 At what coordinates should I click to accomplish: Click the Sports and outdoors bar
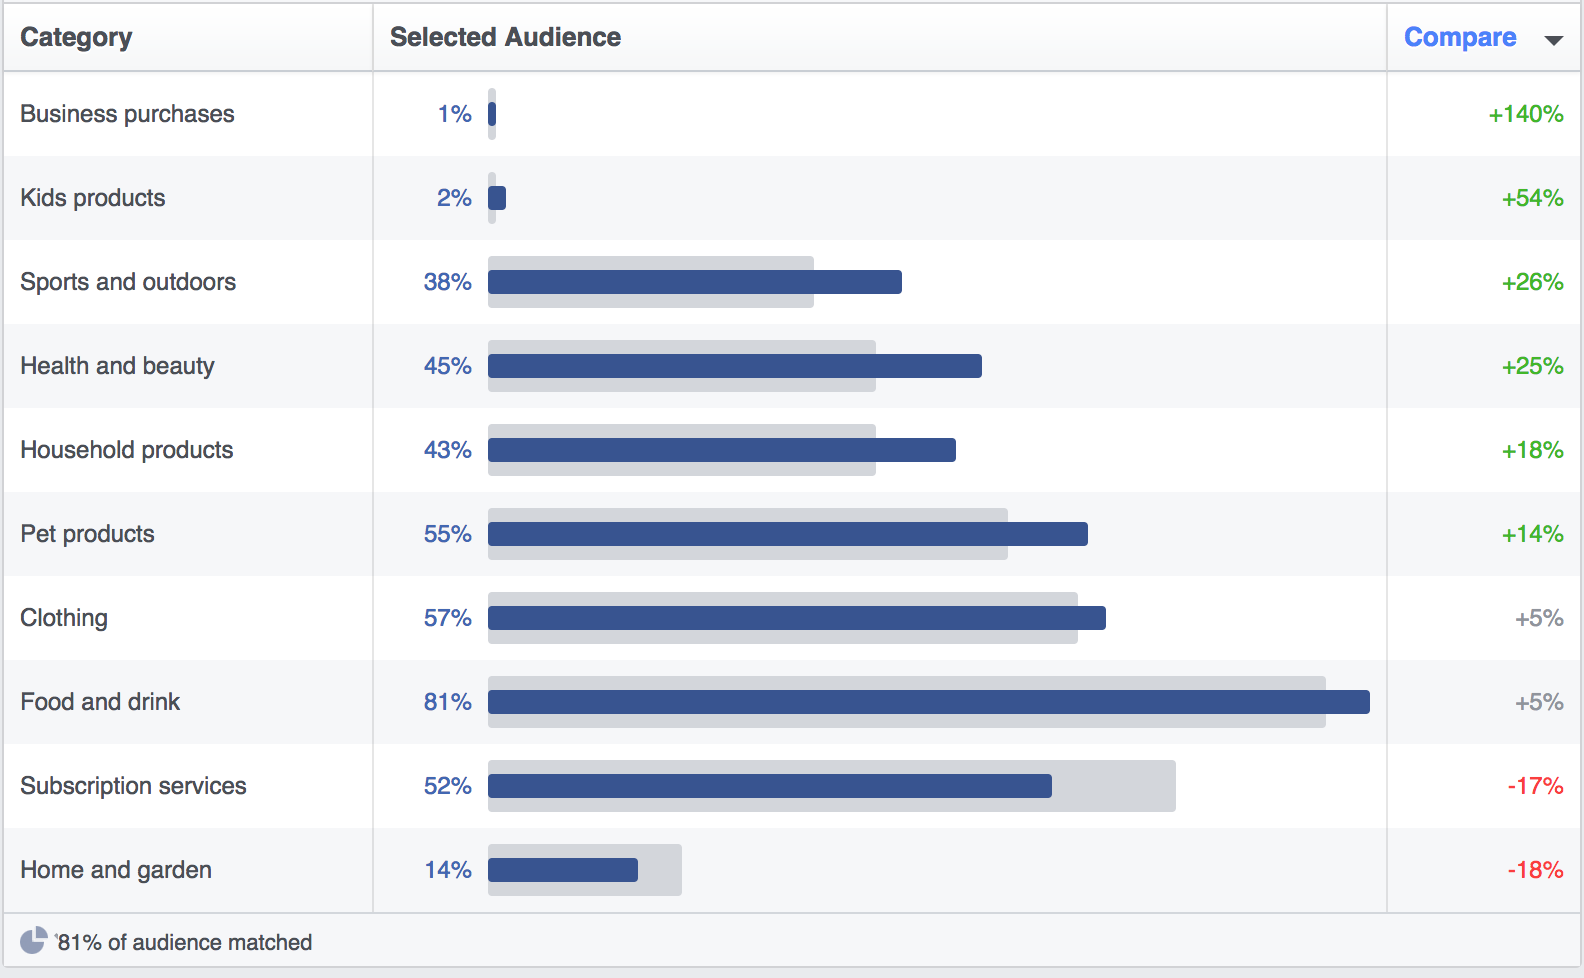click(694, 282)
